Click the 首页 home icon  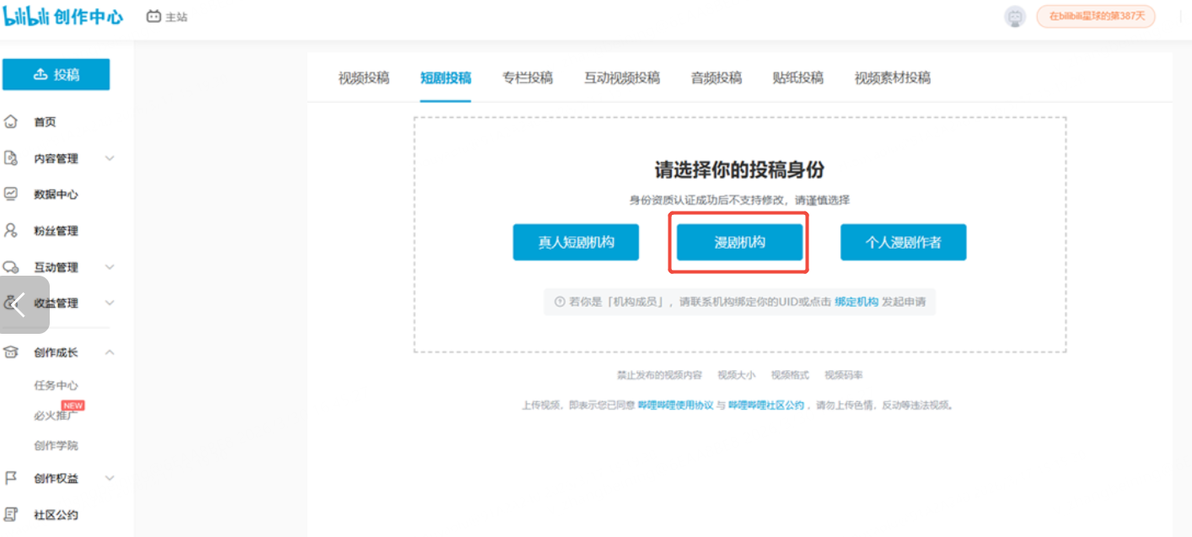click(x=11, y=122)
